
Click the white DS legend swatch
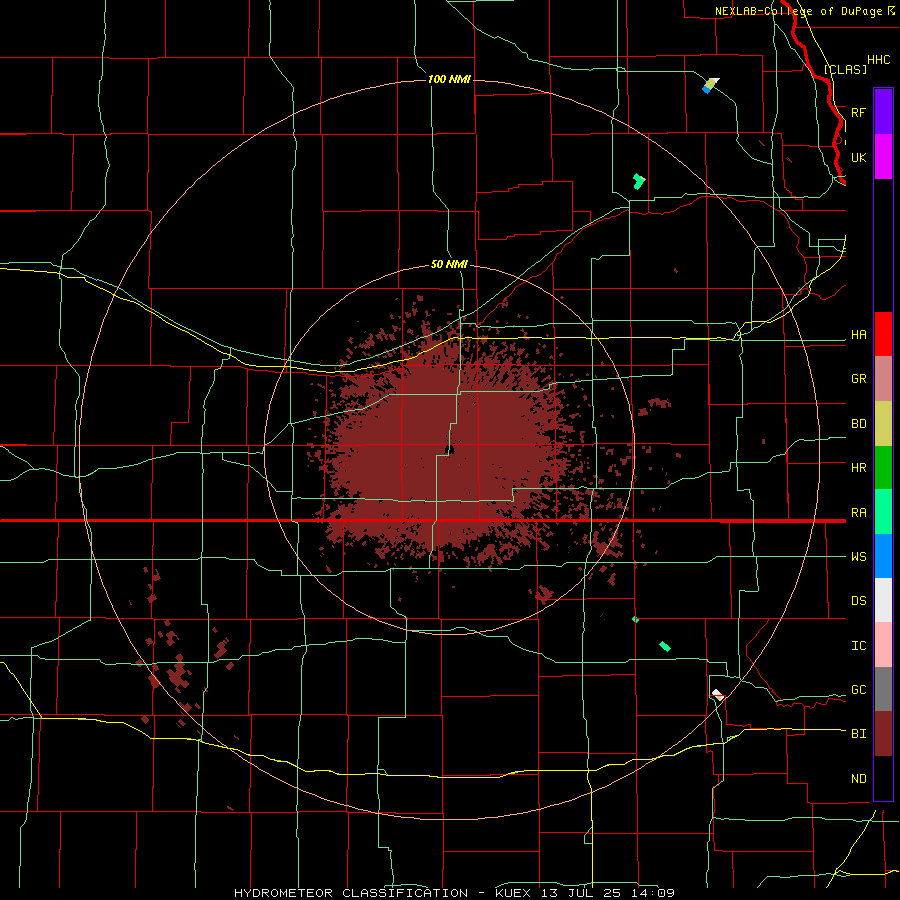(x=883, y=600)
